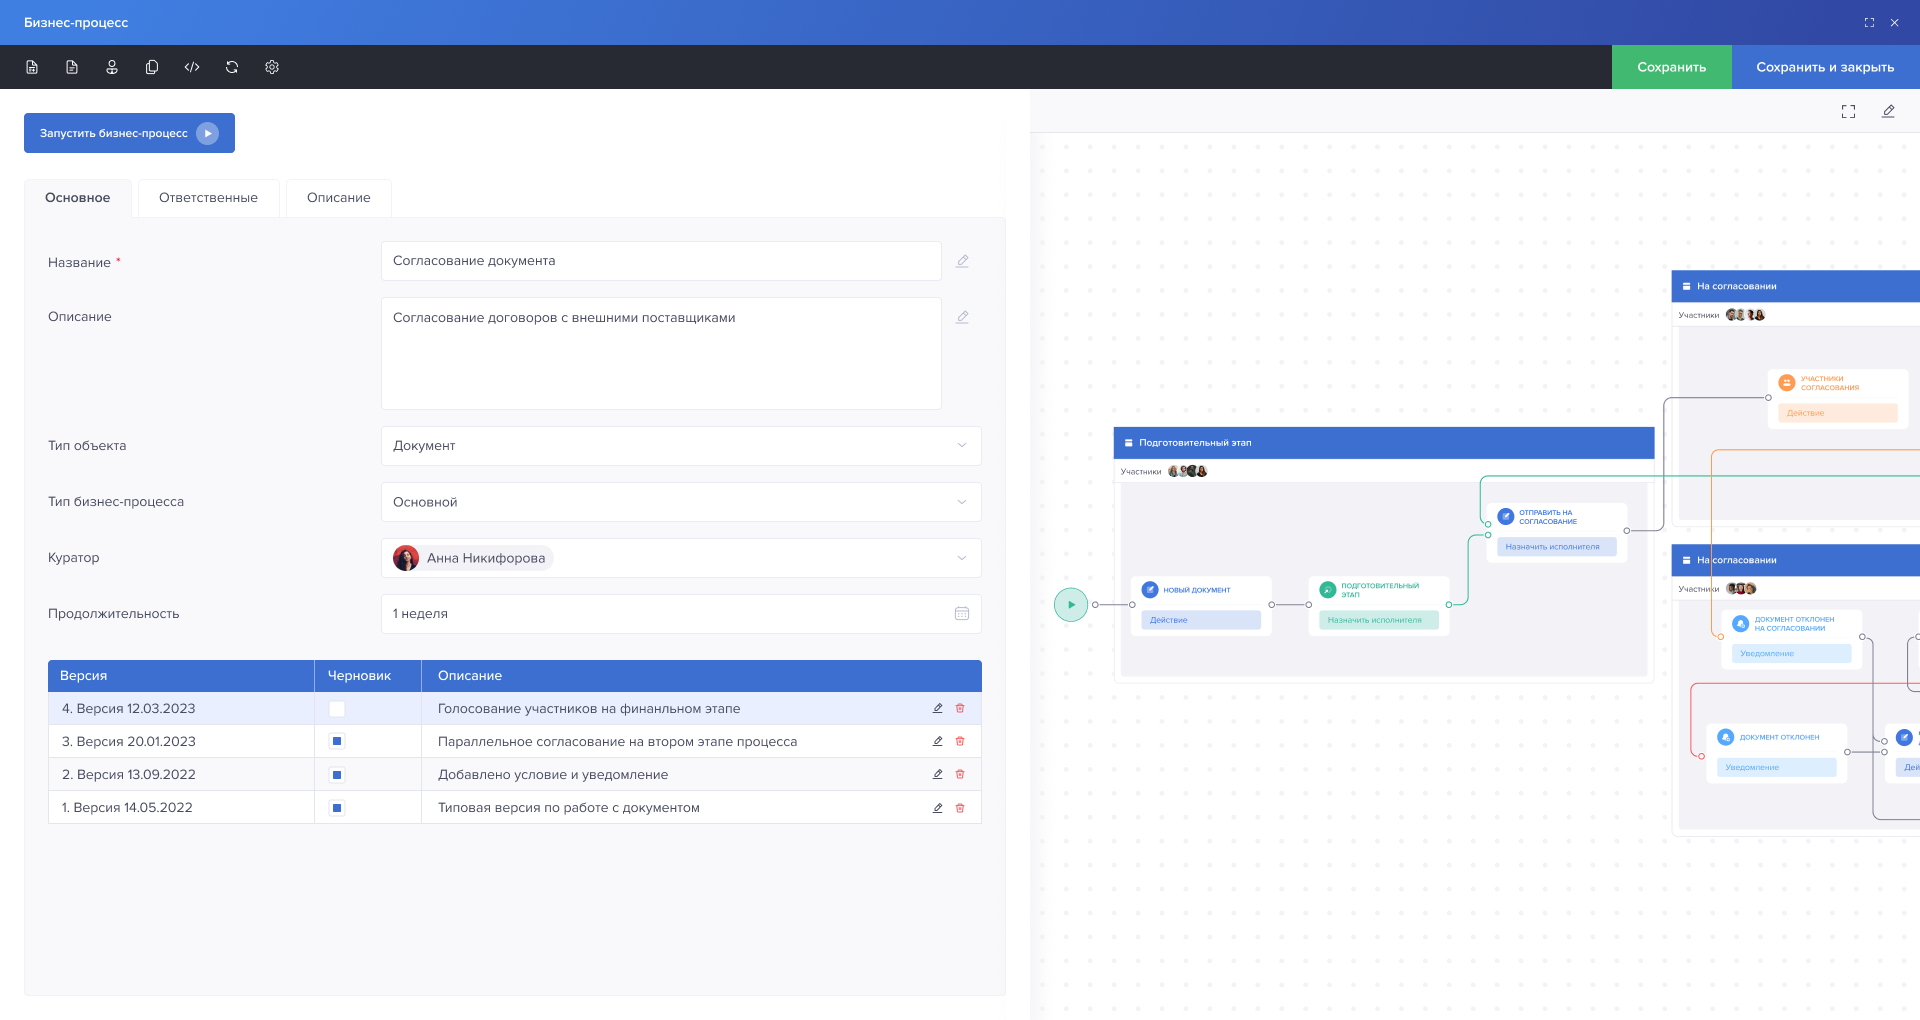Expand diagram to fullscreen view
This screenshot has width=1920, height=1020.
[1848, 112]
